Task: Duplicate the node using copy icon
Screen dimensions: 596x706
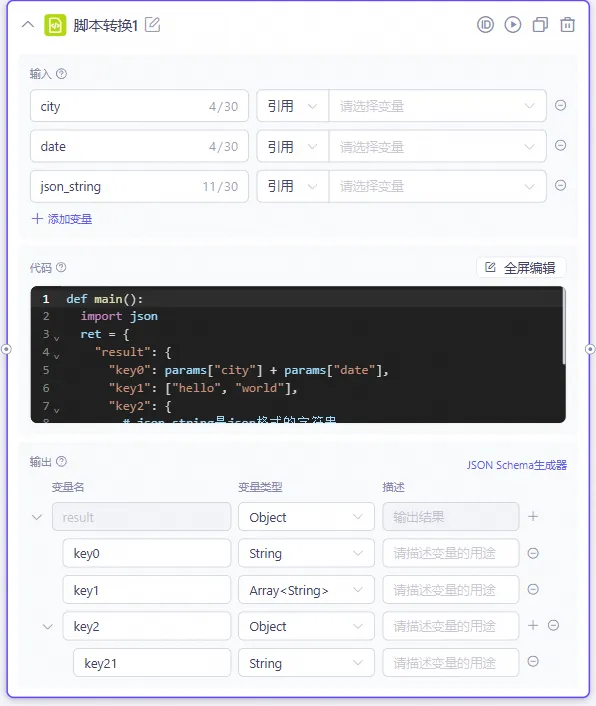Action: pos(540,25)
